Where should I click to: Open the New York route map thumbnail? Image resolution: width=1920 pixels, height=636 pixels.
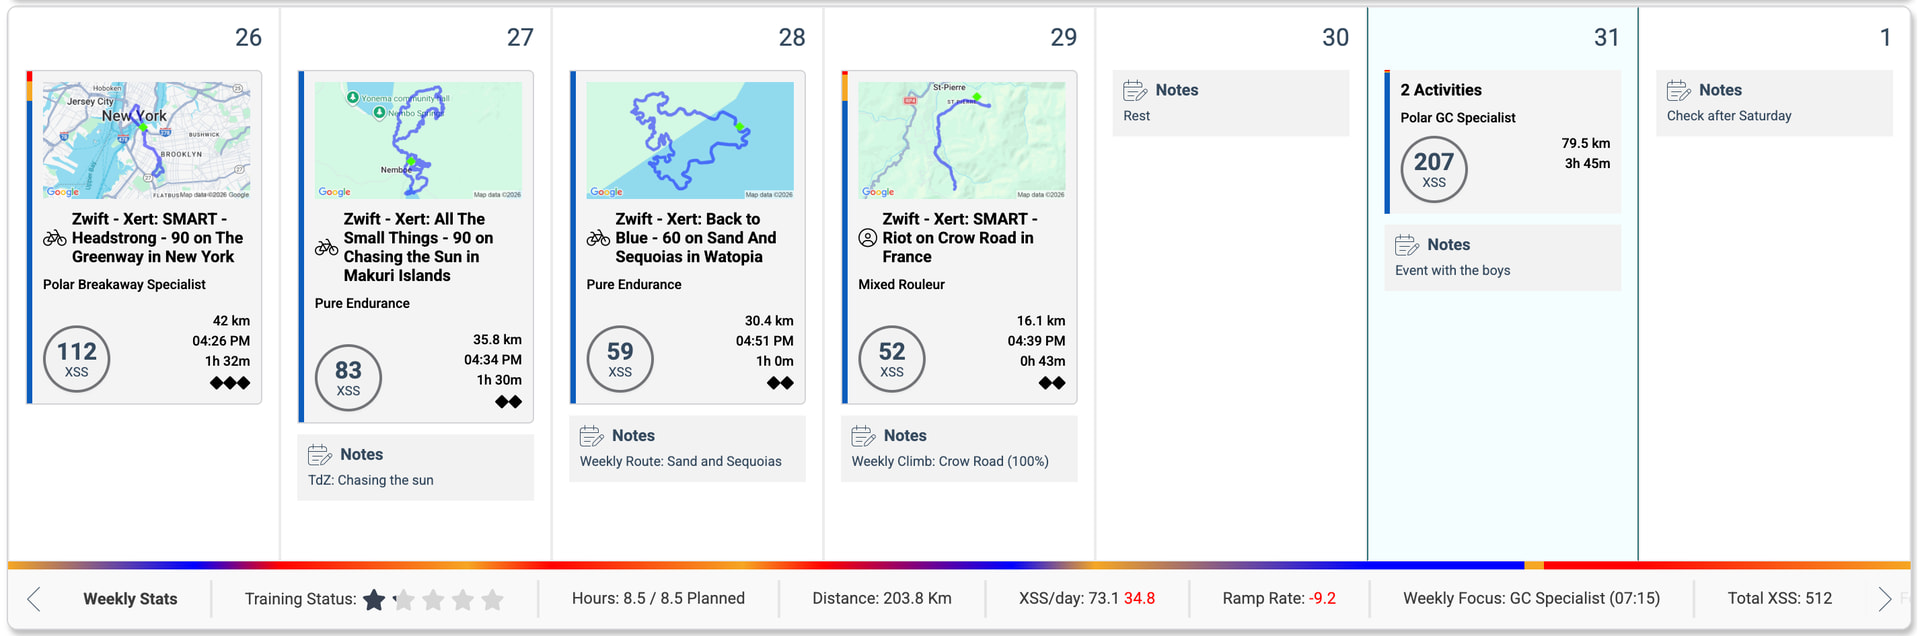tap(146, 140)
